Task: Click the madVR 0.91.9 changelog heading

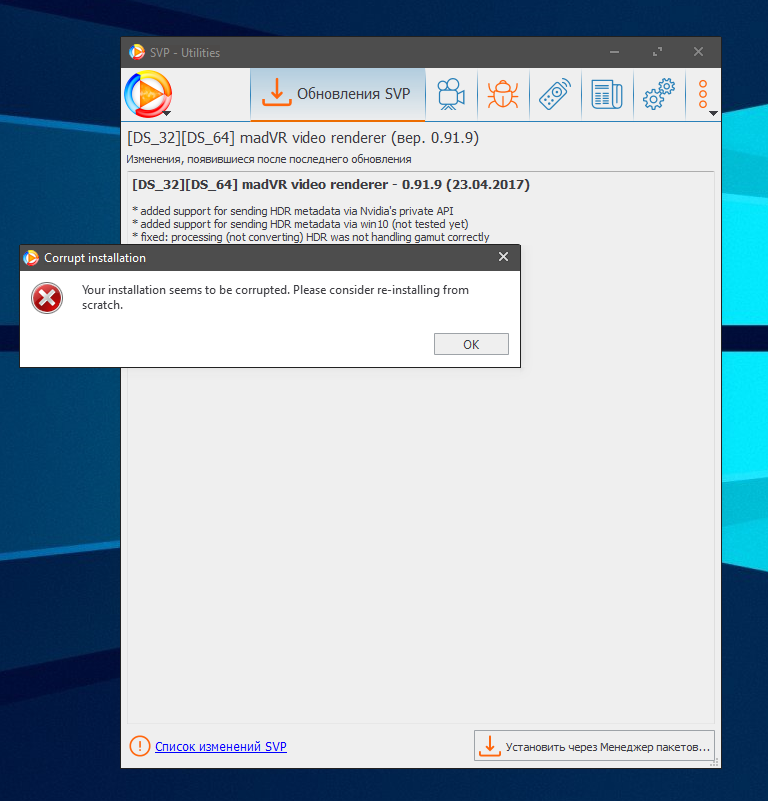Action: point(331,185)
